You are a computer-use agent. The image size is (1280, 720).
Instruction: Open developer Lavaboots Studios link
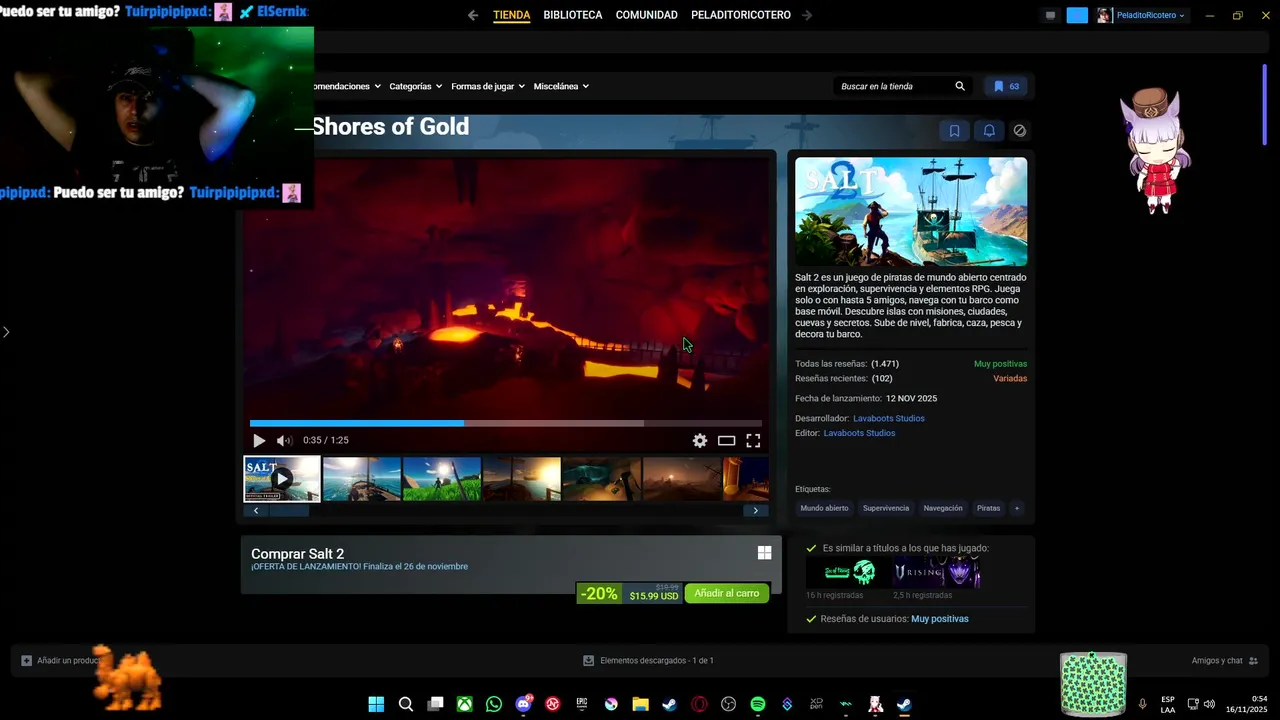[x=888, y=418]
